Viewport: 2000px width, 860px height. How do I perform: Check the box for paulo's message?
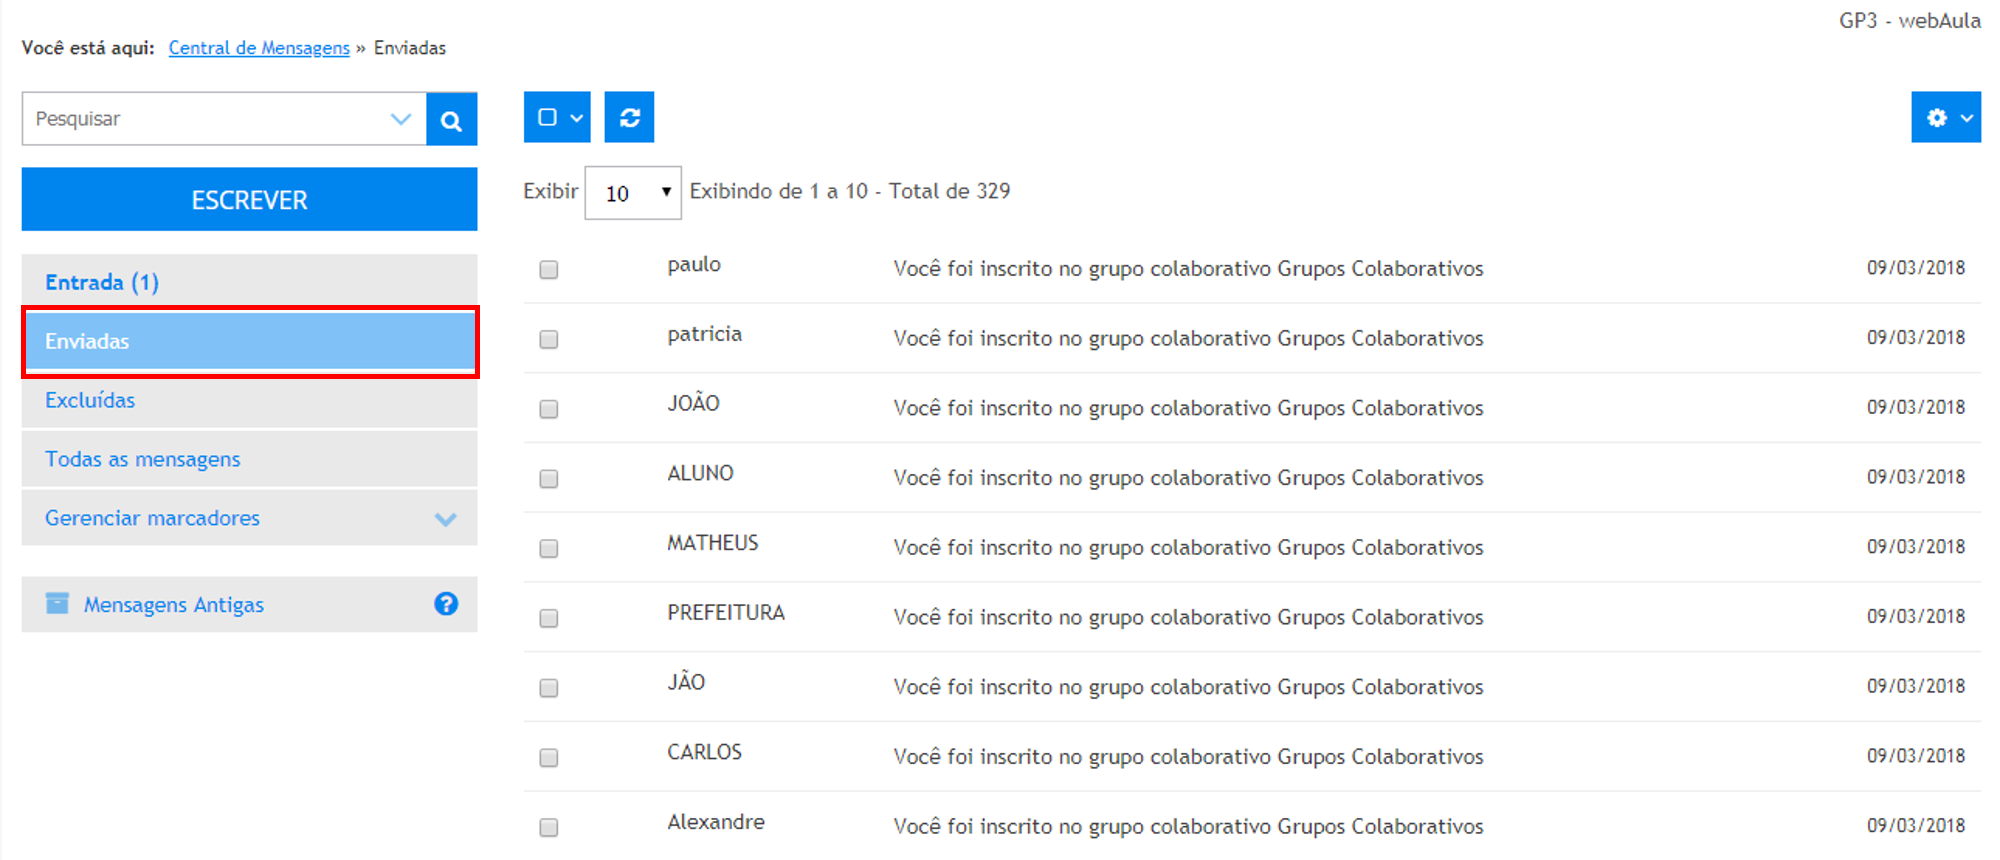coord(548,270)
